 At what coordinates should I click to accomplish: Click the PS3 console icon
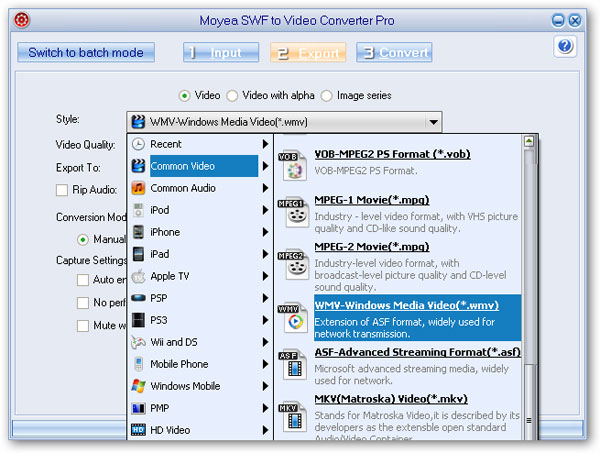[138, 320]
